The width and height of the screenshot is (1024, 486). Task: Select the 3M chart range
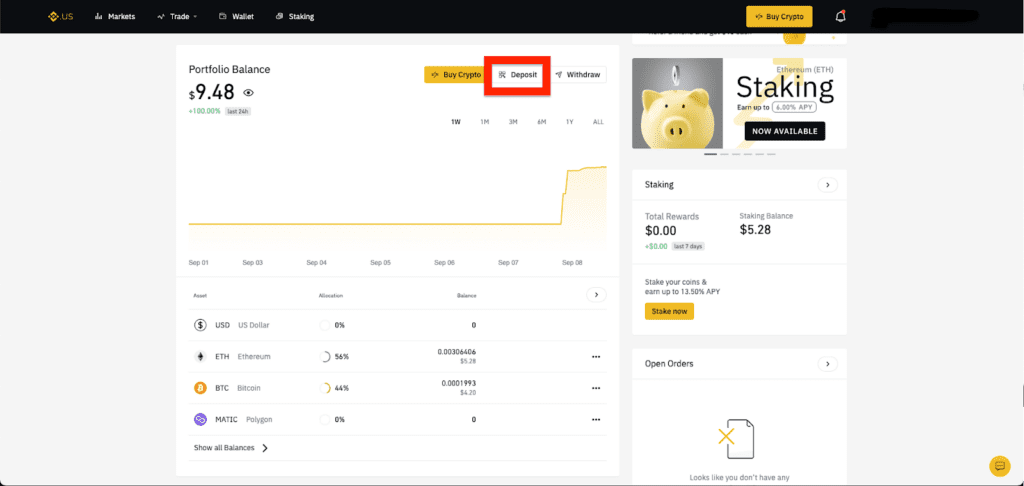pos(513,122)
